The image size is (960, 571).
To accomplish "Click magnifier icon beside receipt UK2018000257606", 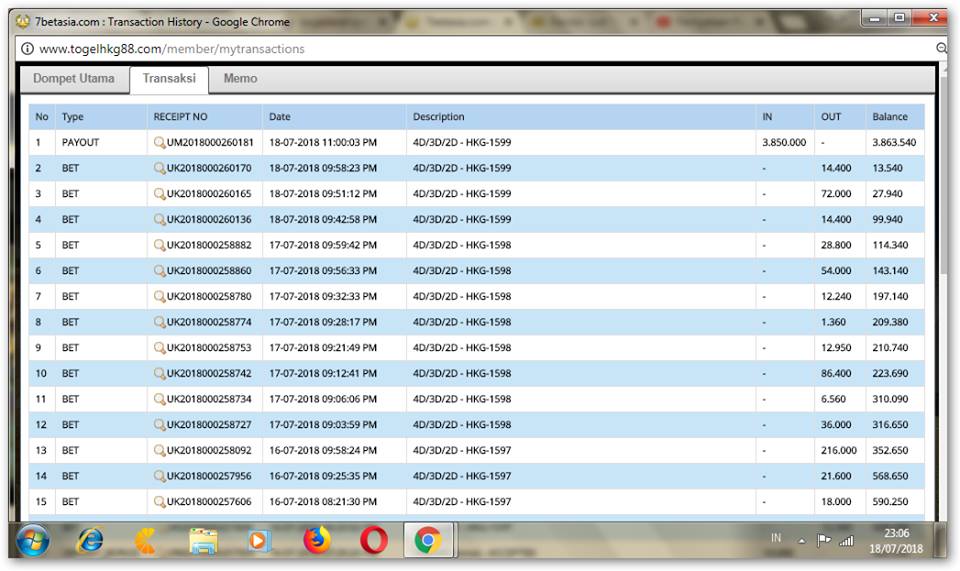I will [x=159, y=501].
